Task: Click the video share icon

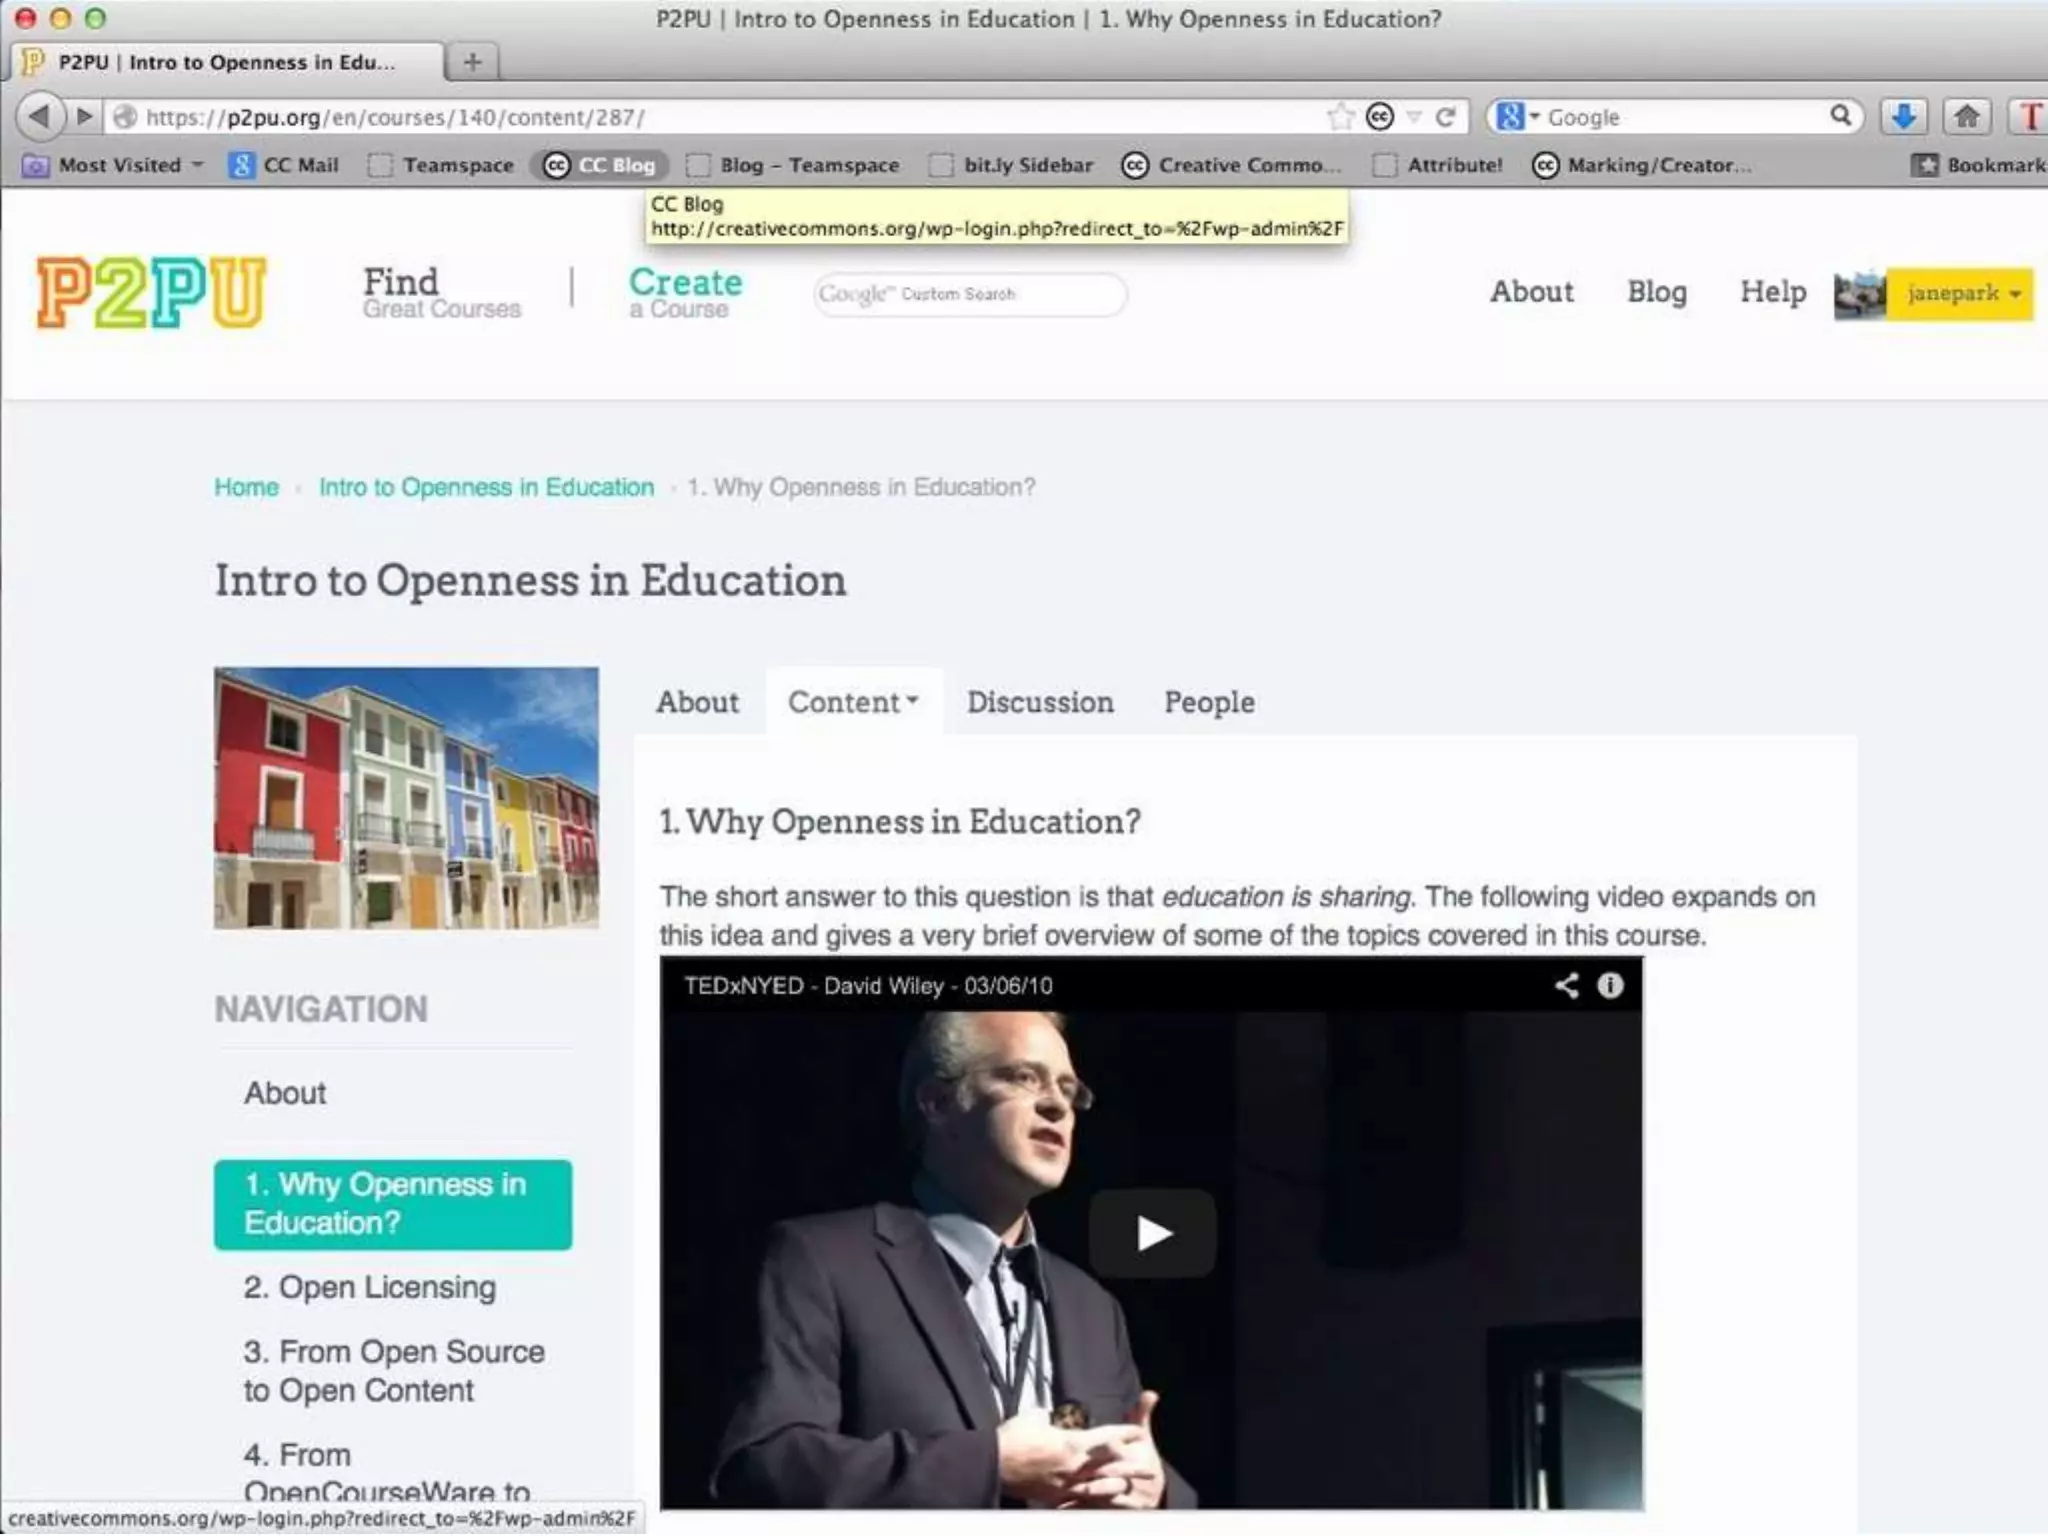Action: point(1566,986)
